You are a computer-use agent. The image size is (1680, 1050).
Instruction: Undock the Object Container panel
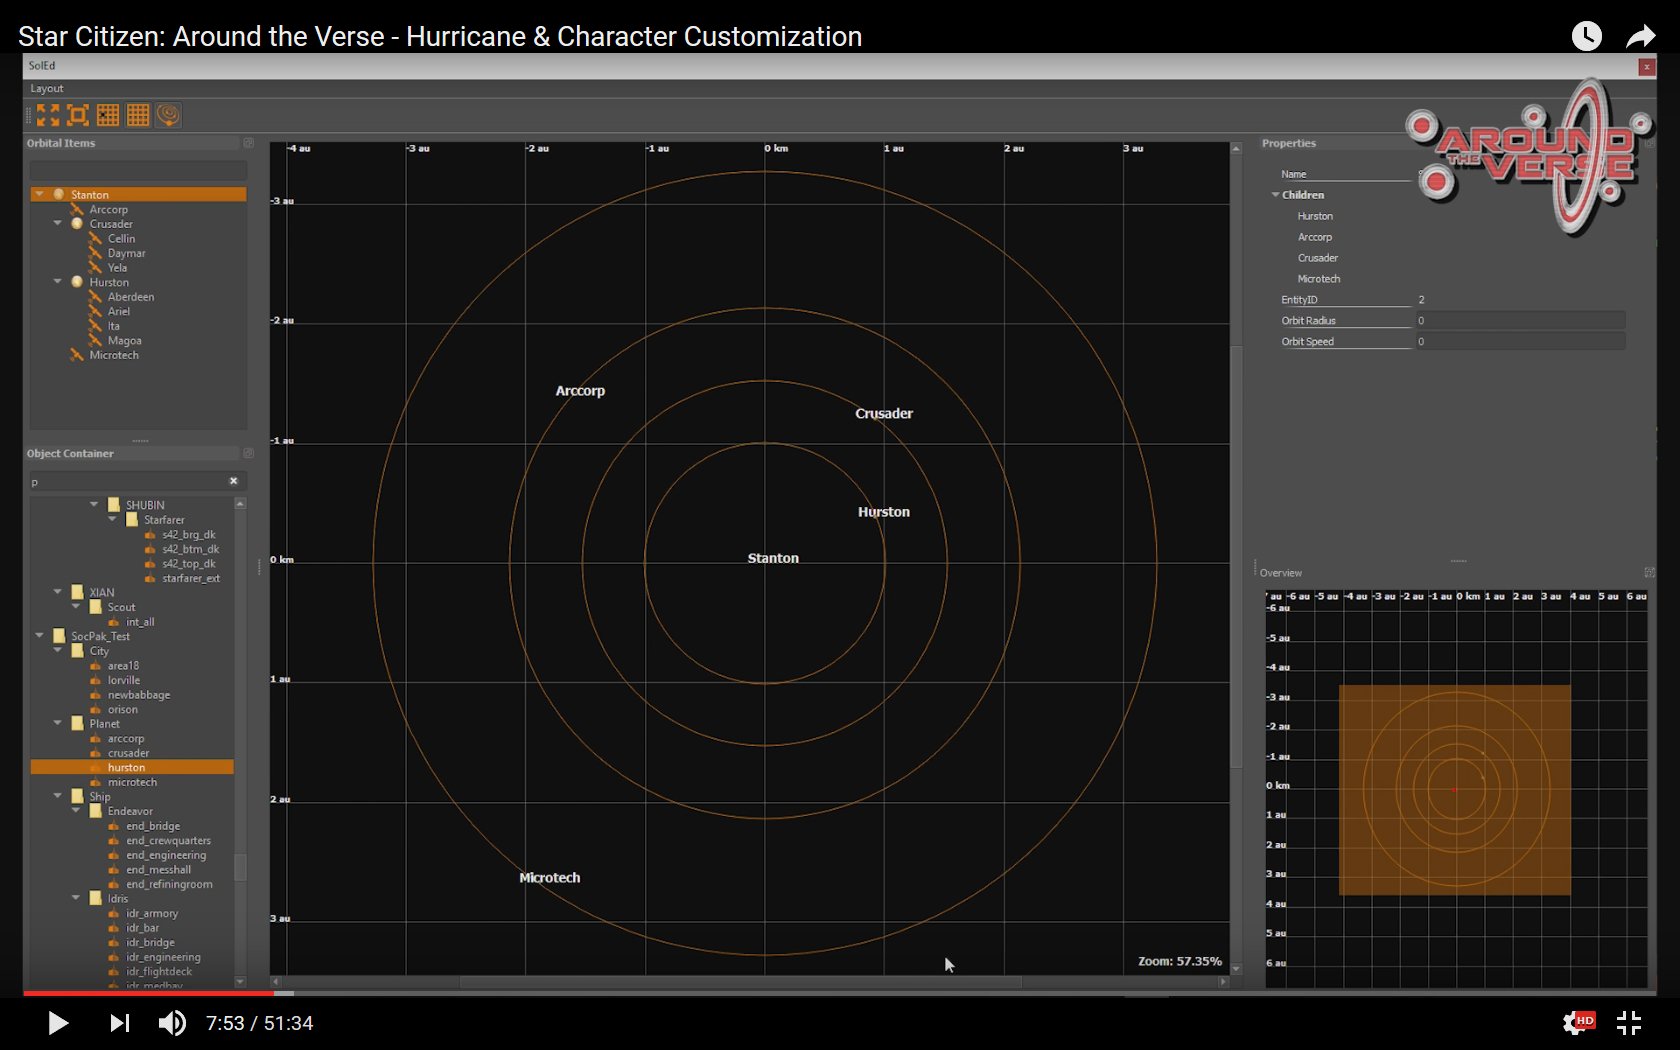(x=248, y=453)
